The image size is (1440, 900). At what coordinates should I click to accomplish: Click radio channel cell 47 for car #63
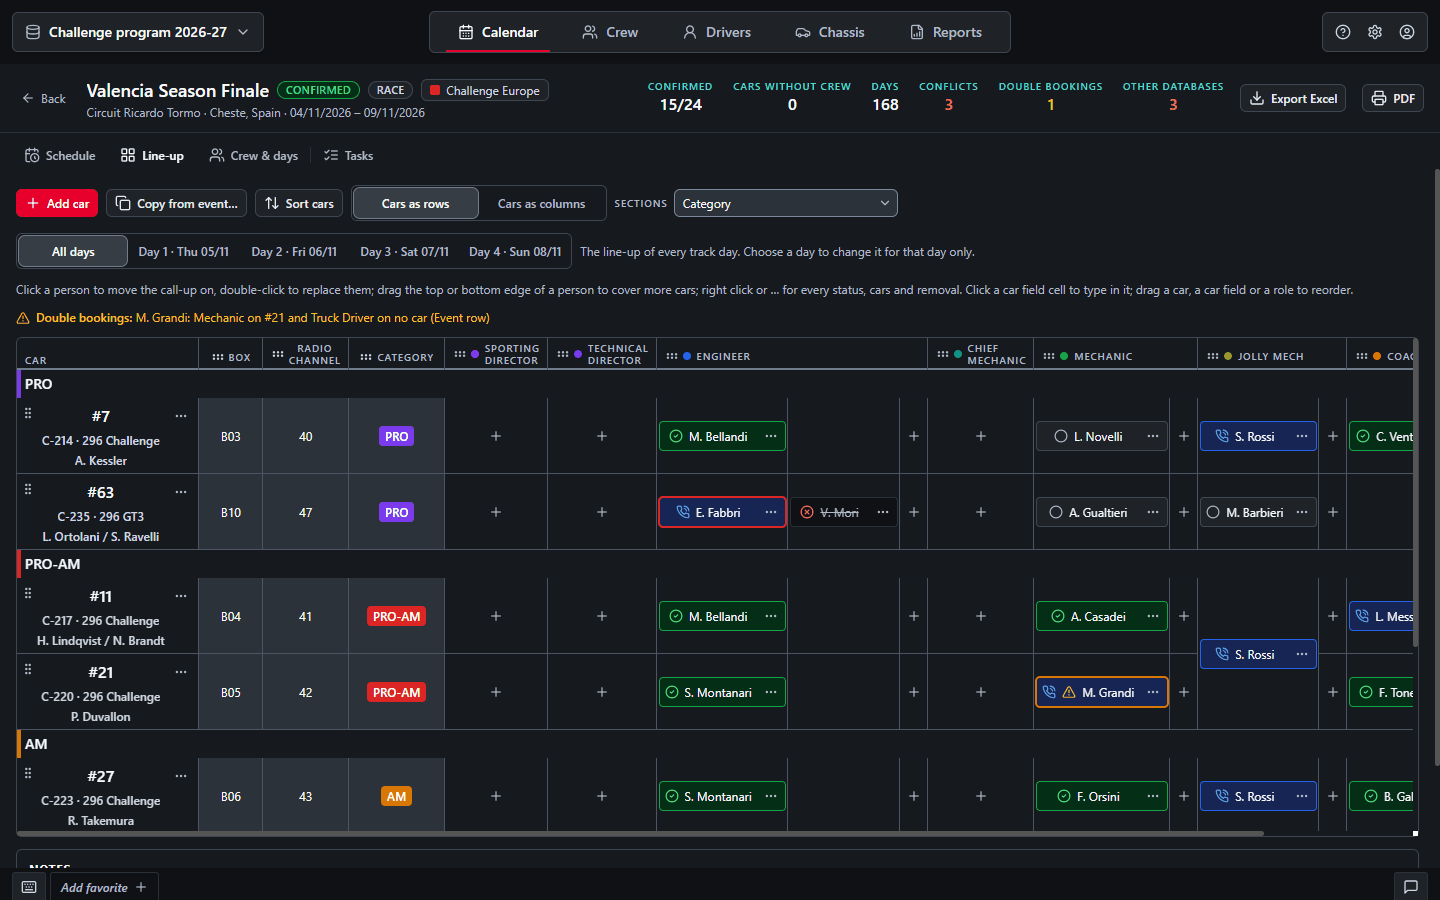coord(306,512)
